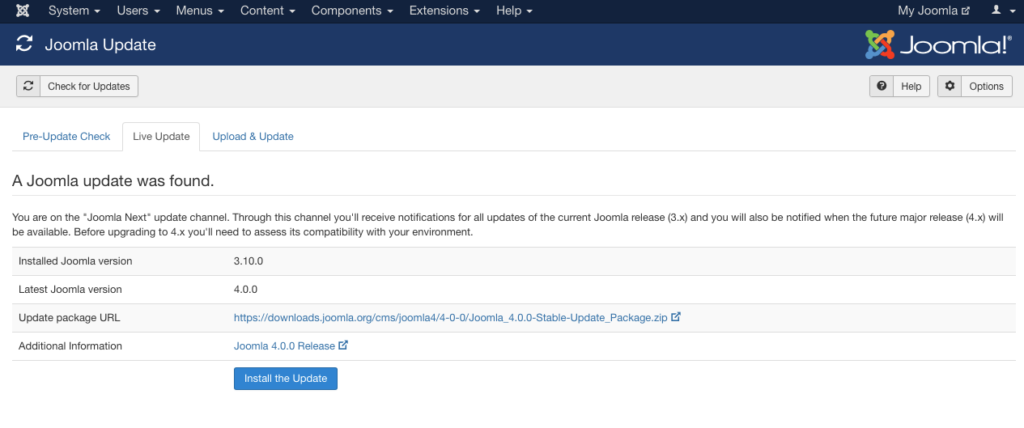Click the sync icon next to Joomla Update title
The width and height of the screenshot is (1024, 428).
pos(24,45)
